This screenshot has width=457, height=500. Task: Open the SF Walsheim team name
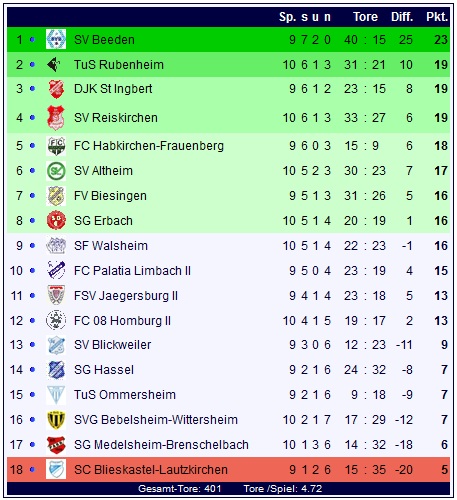111,246
